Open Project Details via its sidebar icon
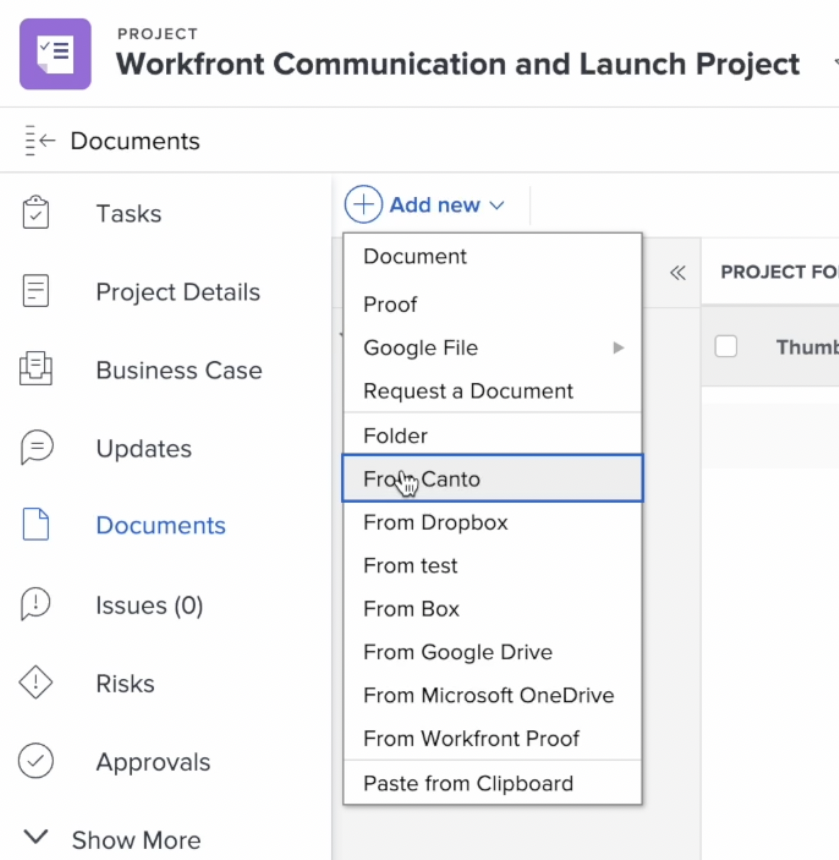Image resolution: width=839 pixels, height=860 pixels. [37, 291]
